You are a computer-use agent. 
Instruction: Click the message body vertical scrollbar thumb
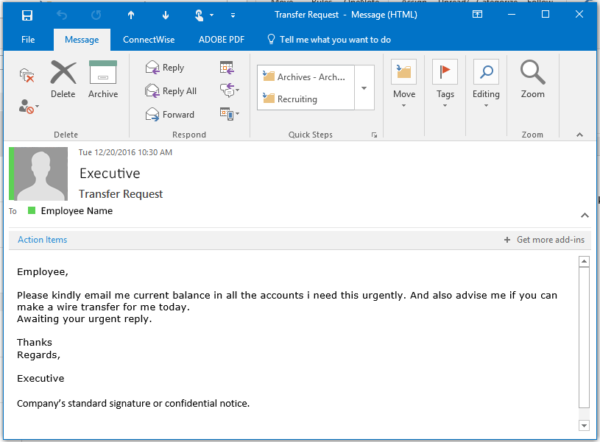[x=584, y=338]
